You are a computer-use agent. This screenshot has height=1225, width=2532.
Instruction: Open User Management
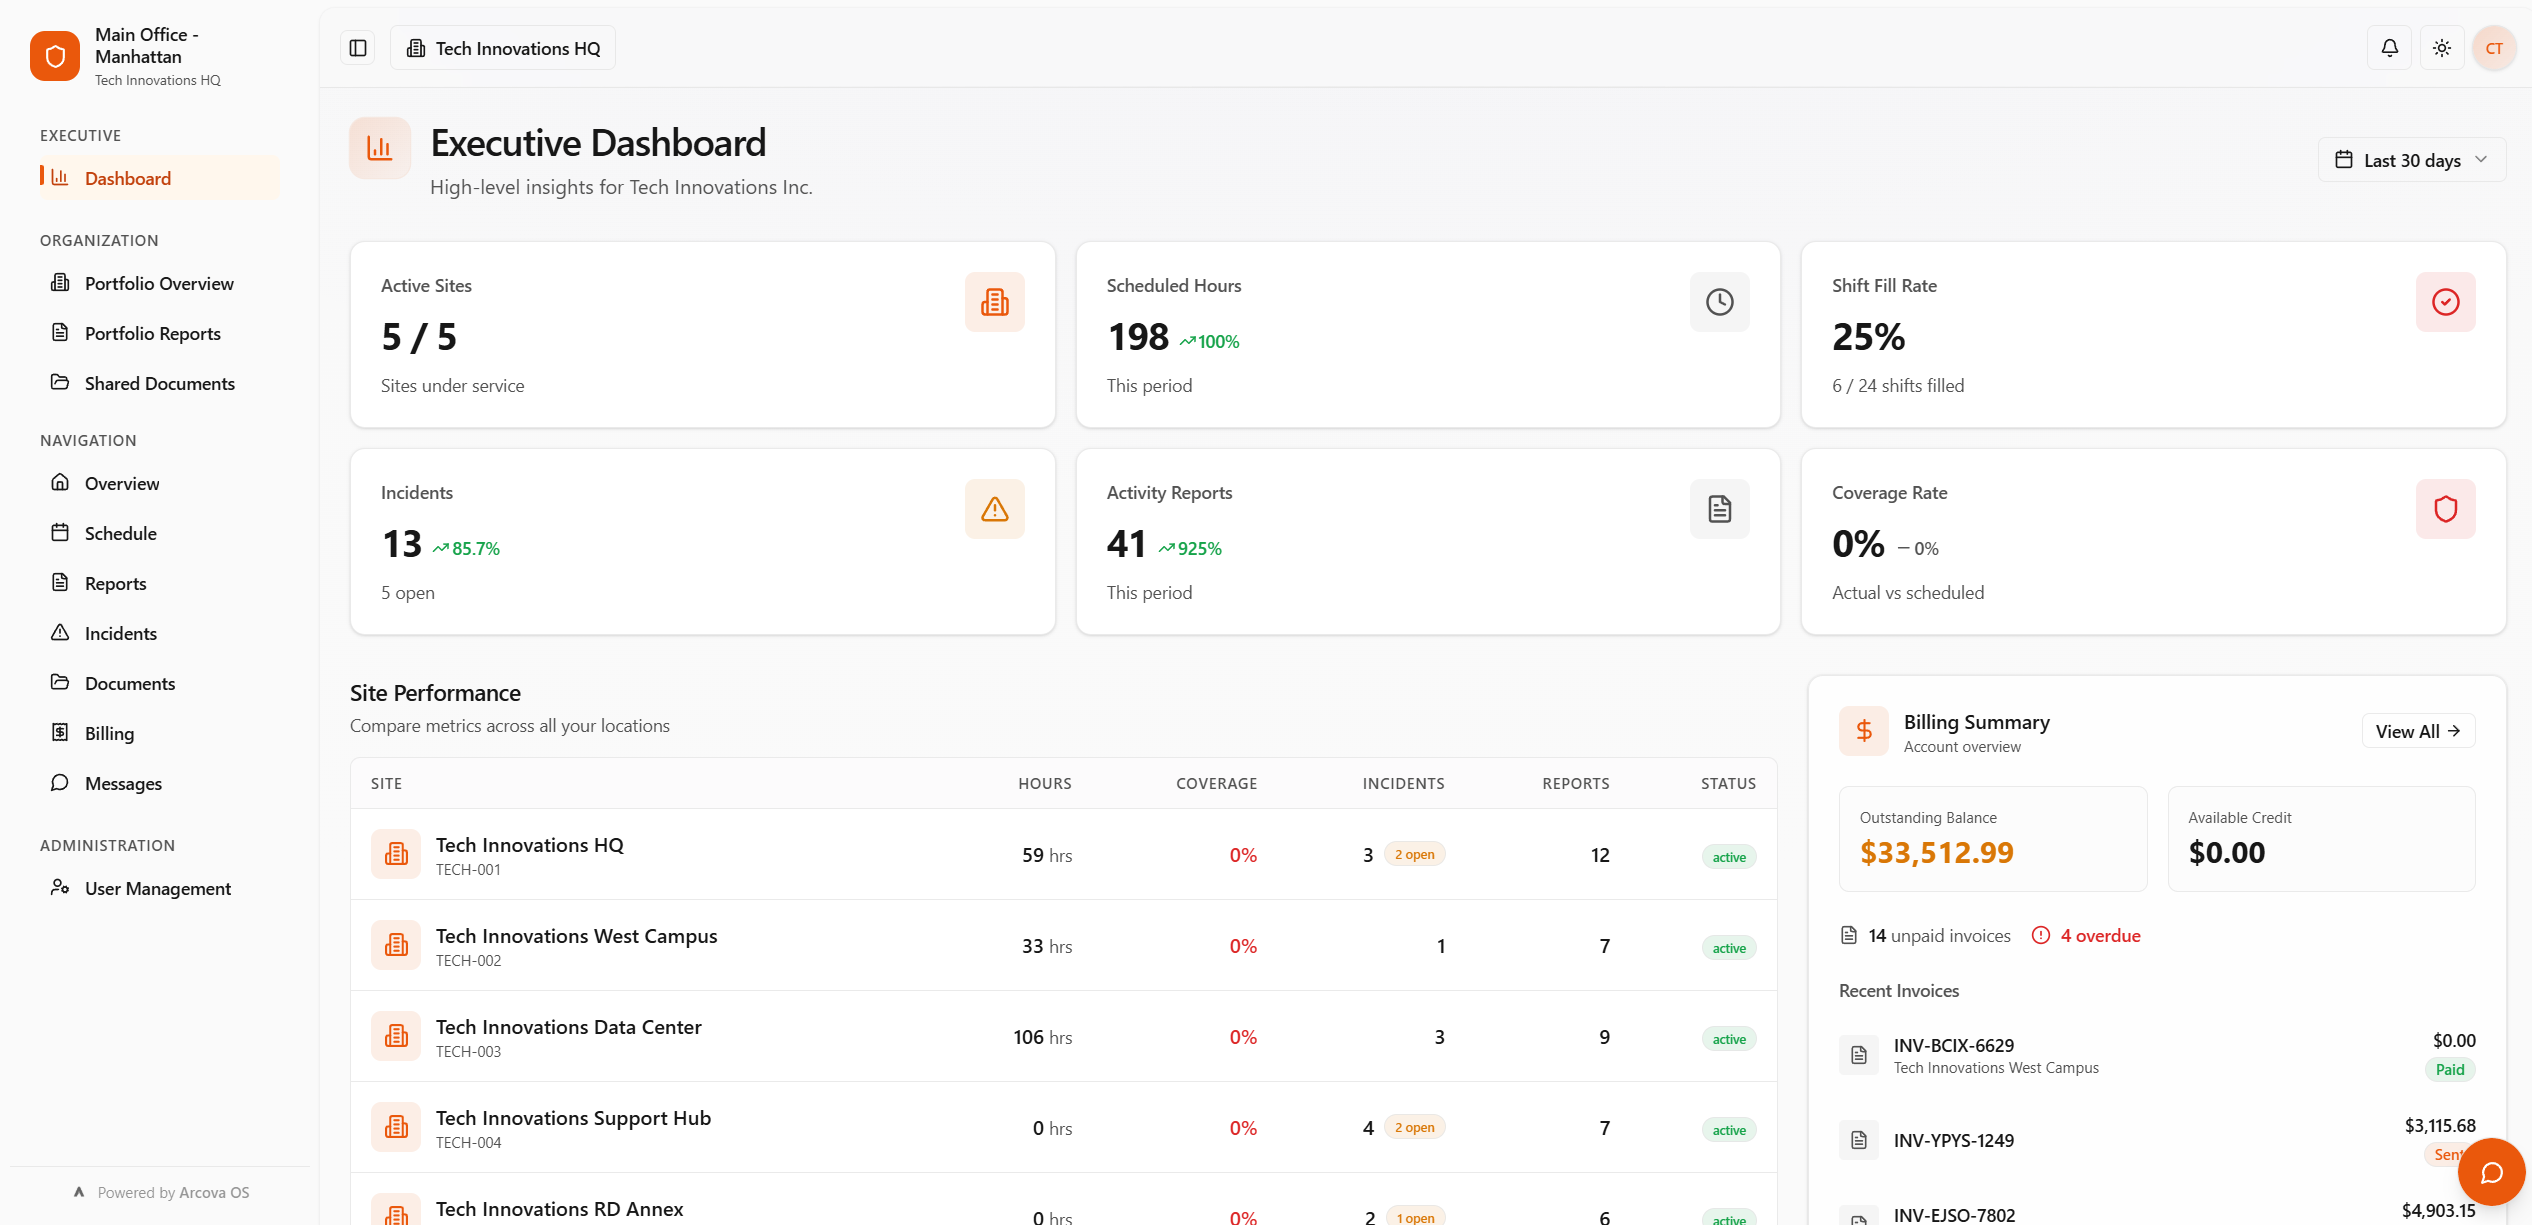(160, 888)
